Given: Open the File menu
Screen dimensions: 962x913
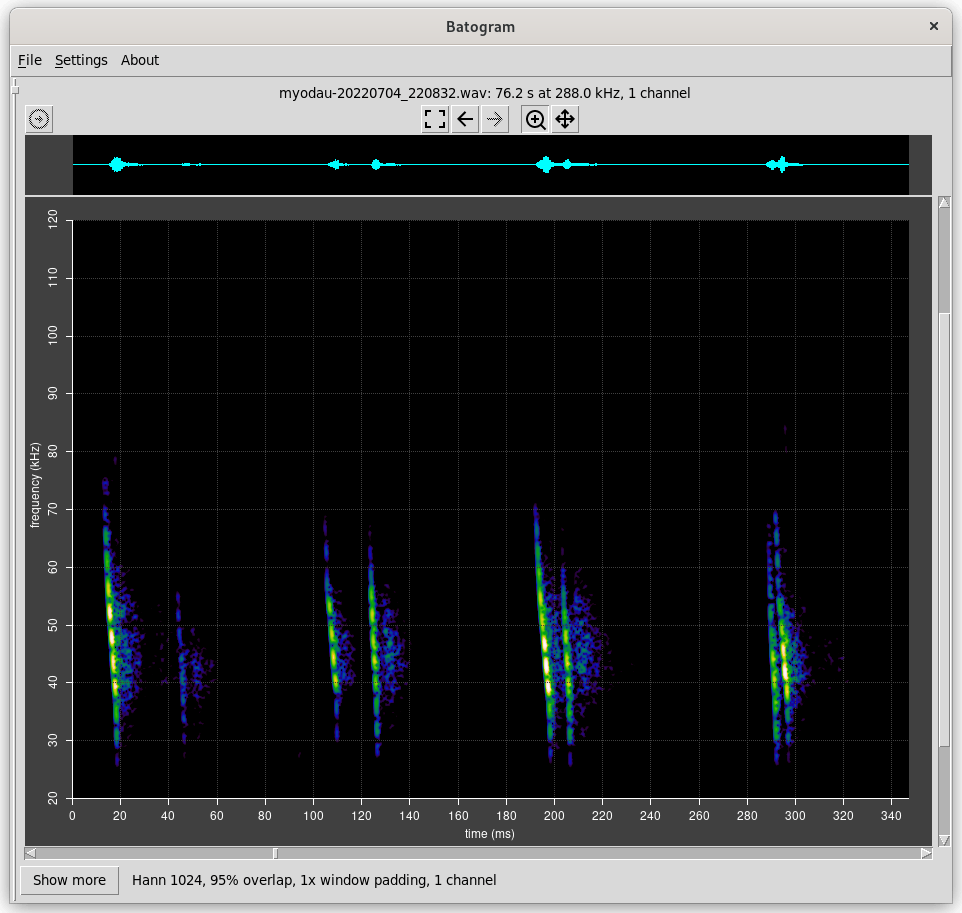Looking at the screenshot, I should pyautogui.click(x=30, y=60).
